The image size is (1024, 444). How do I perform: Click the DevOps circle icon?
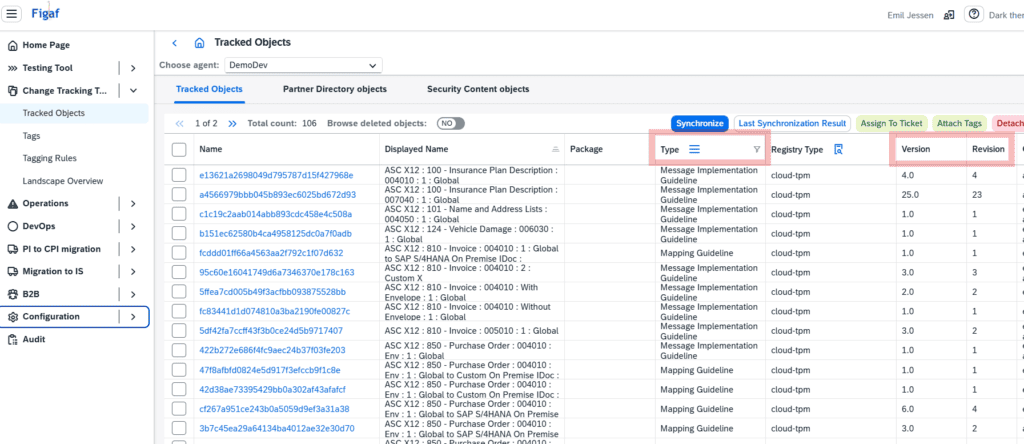point(12,227)
